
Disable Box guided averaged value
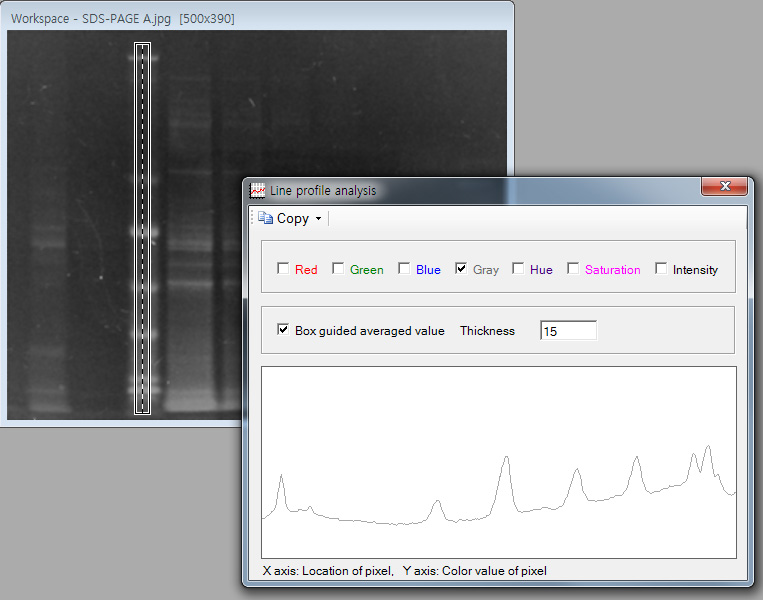pos(283,330)
